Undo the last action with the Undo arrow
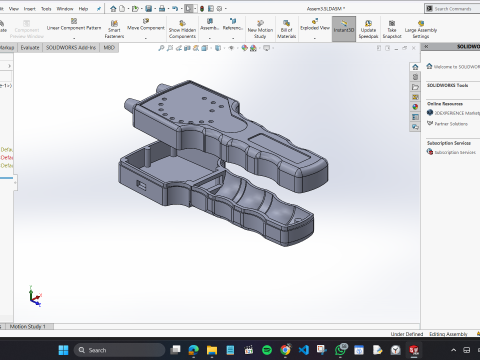 [175, 9]
